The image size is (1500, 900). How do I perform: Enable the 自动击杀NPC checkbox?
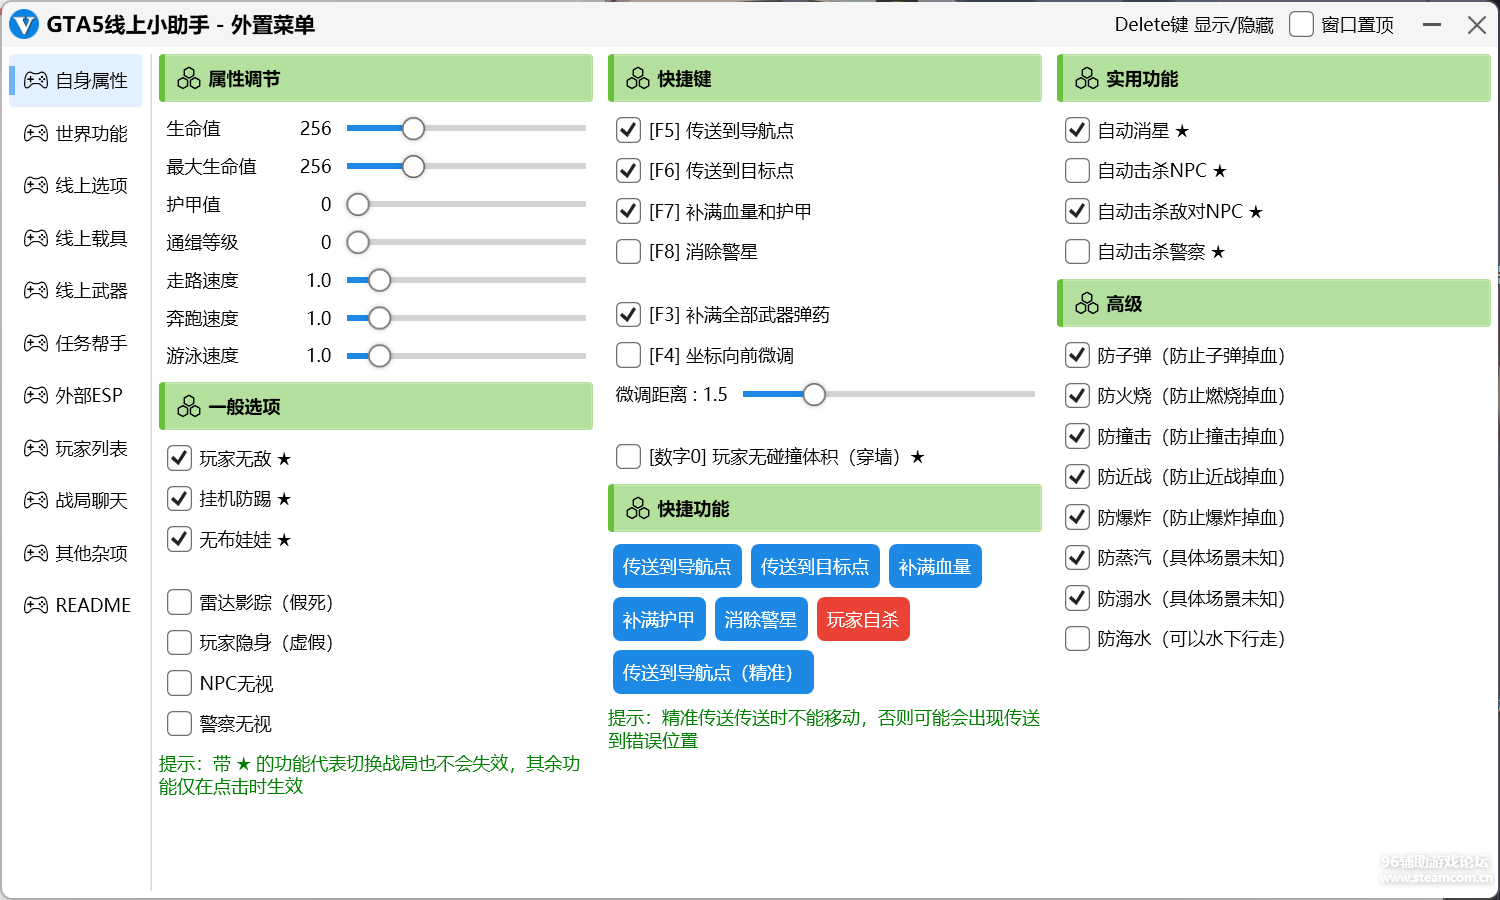1077,171
